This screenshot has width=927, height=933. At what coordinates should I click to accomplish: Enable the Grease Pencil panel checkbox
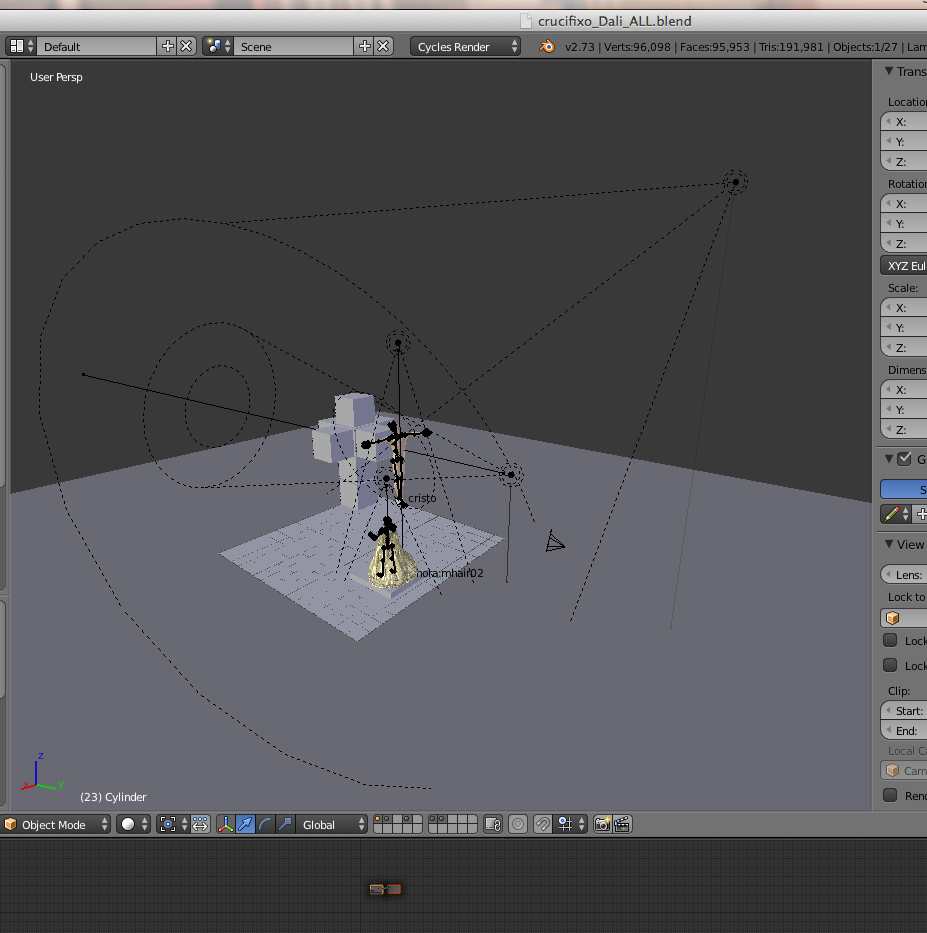point(904,459)
